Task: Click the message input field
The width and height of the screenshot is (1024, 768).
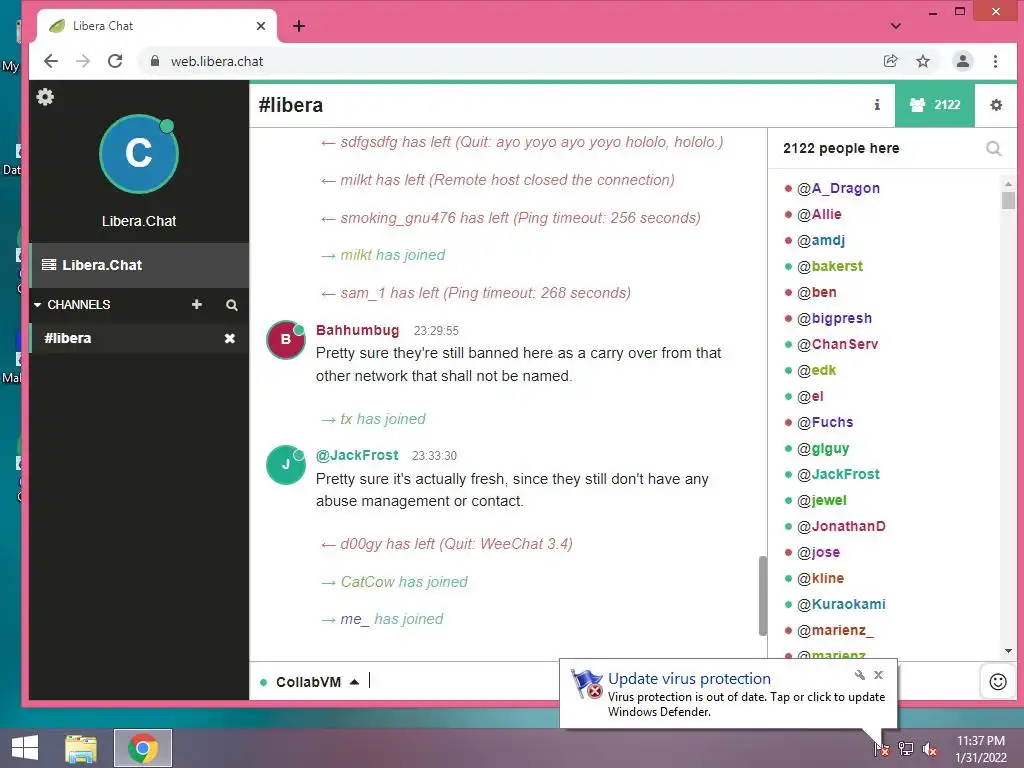Action: 464,681
